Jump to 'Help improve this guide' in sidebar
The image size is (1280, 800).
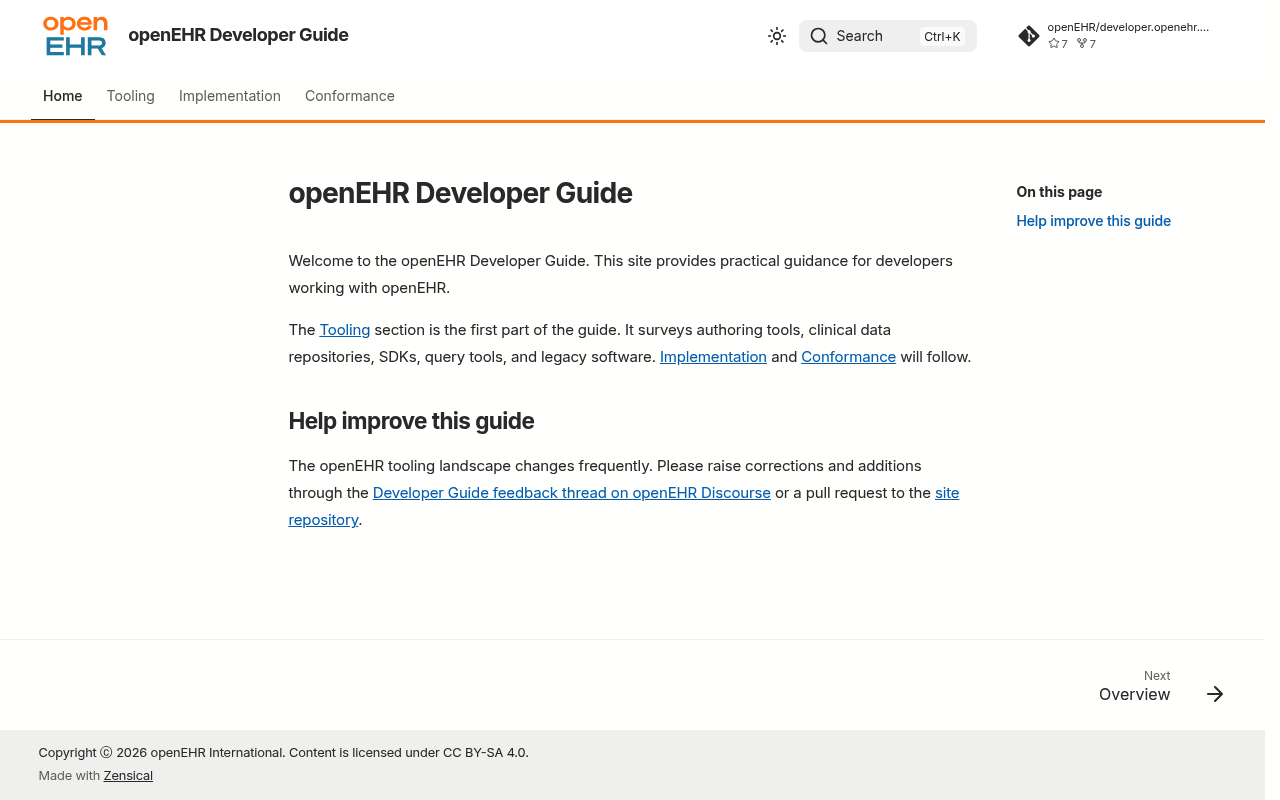tap(1094, 221)
